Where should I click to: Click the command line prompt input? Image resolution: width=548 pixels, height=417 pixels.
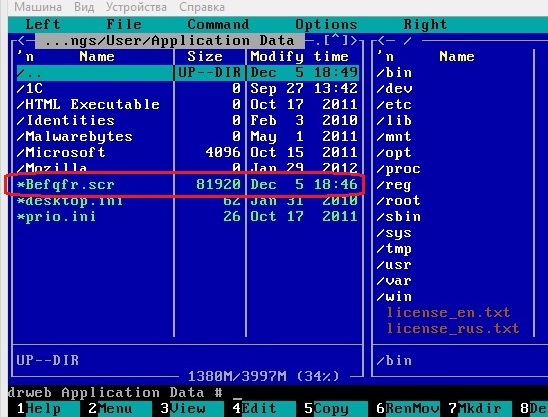[x=238, y=393]
